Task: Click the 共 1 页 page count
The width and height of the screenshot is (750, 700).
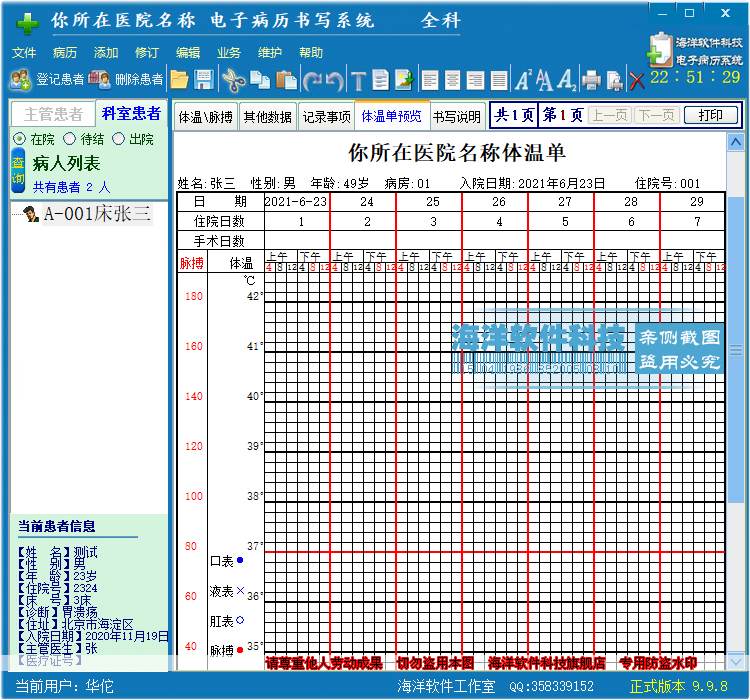Action: tap(514, 115)
